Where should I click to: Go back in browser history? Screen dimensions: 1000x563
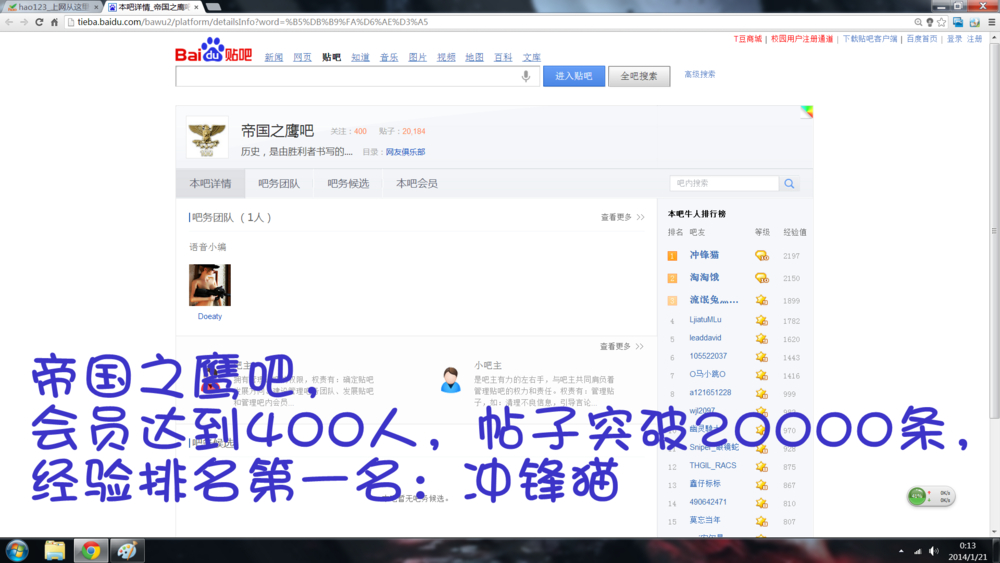pos(9,22)
